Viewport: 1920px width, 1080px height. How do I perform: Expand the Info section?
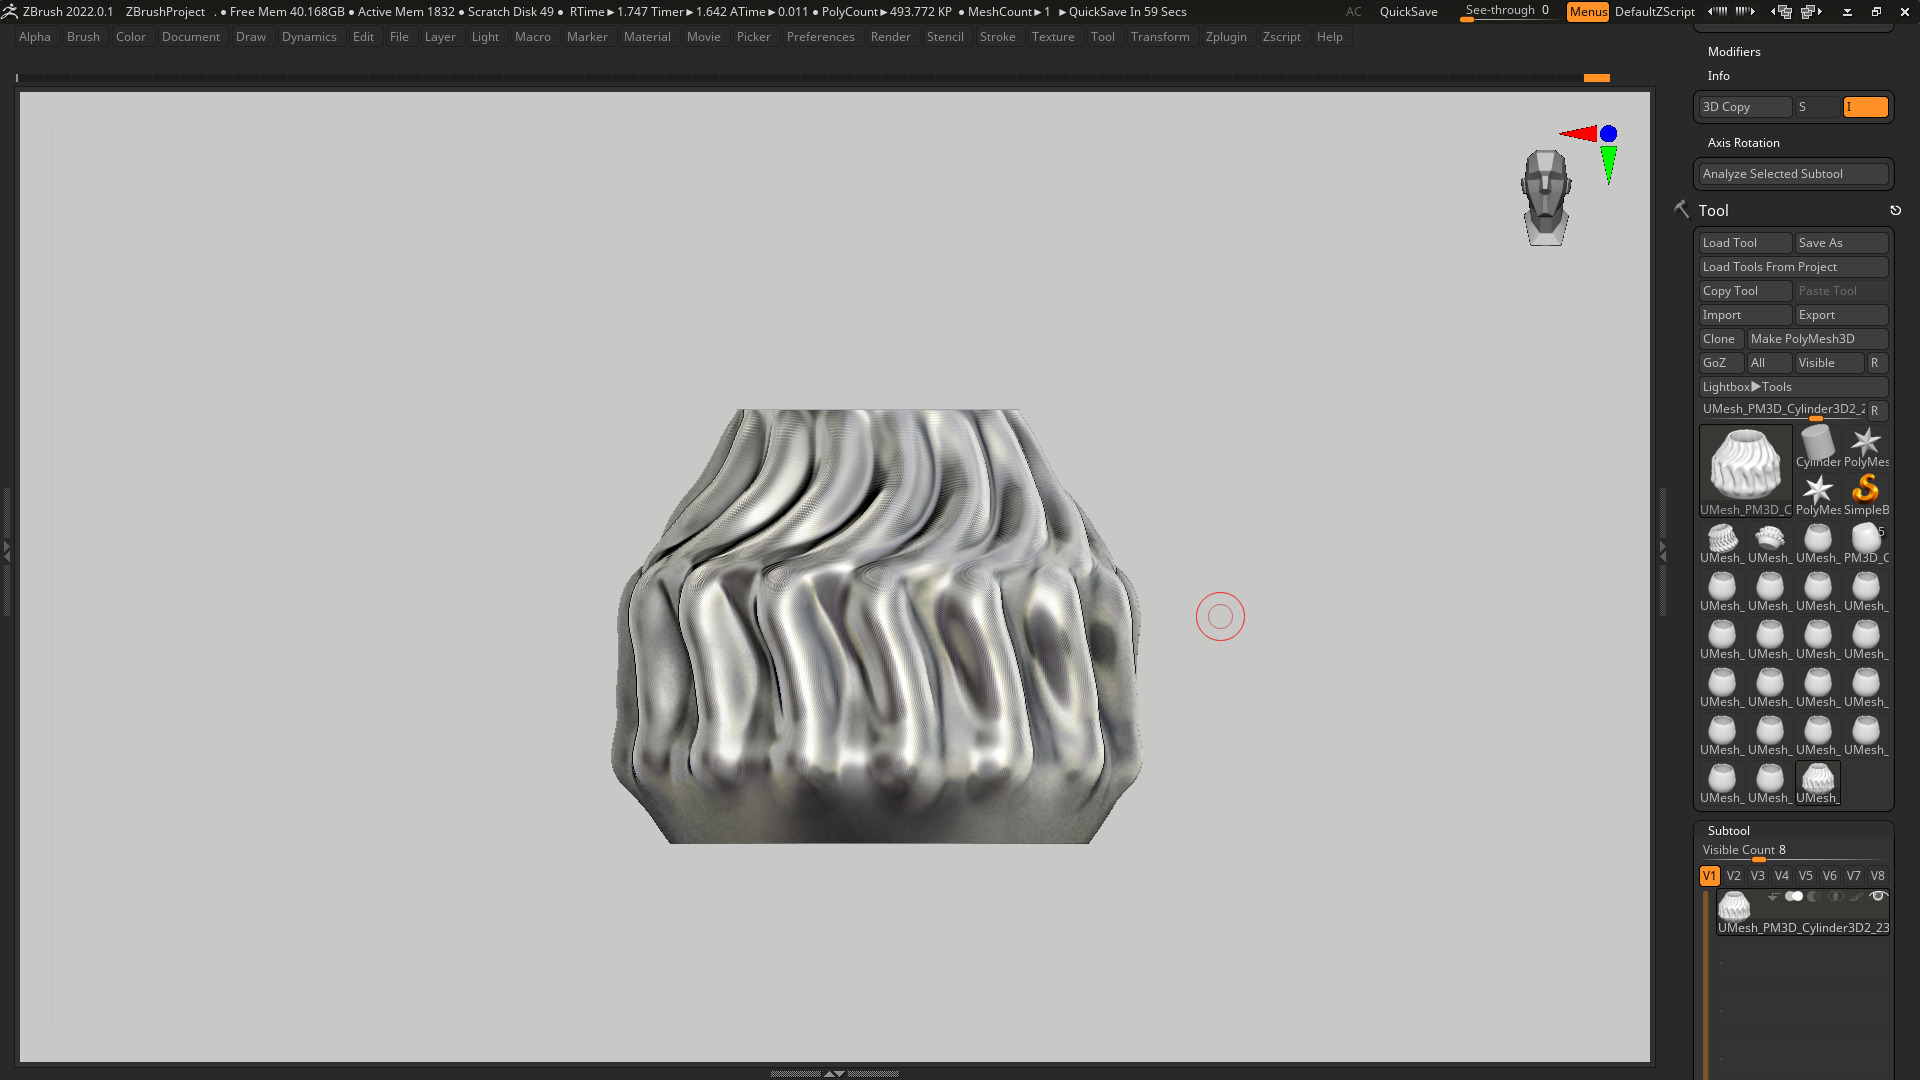[1719, 76]
